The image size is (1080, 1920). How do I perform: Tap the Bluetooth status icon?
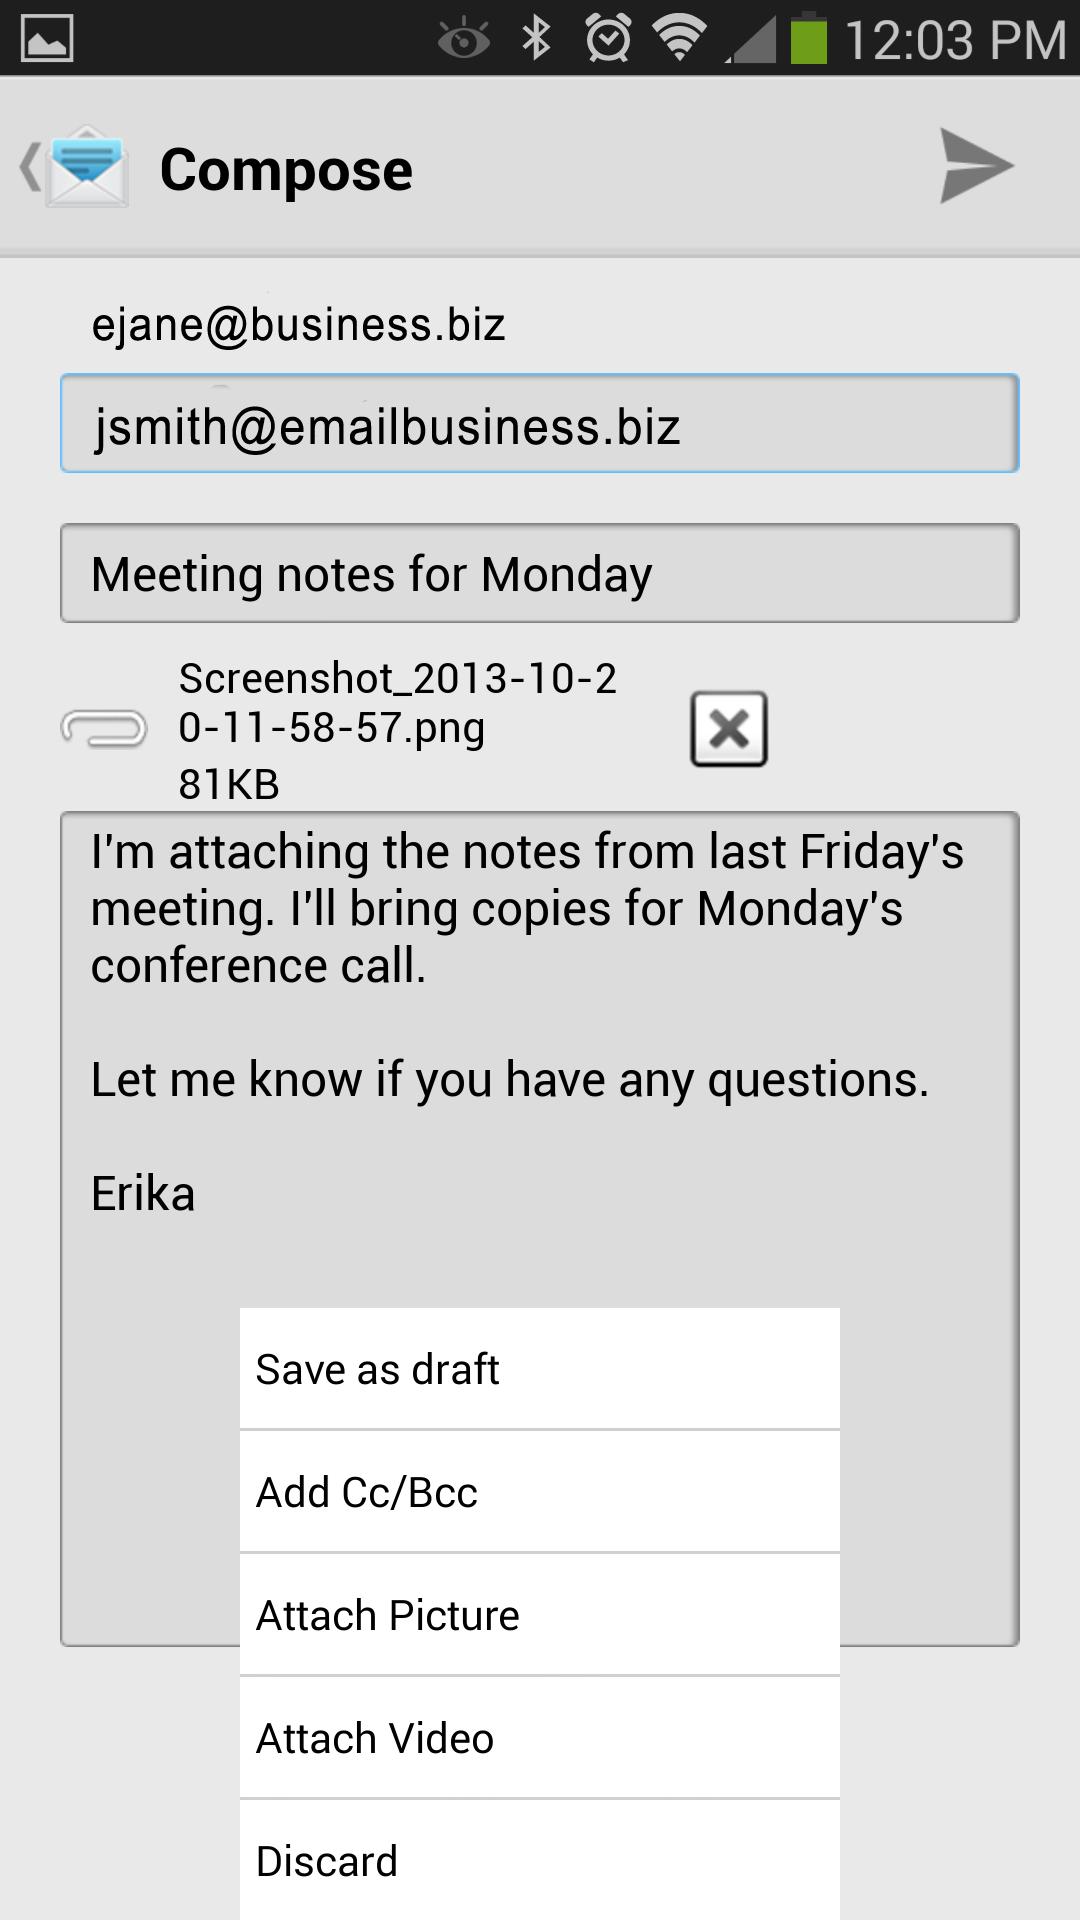[x=537, y=38]
